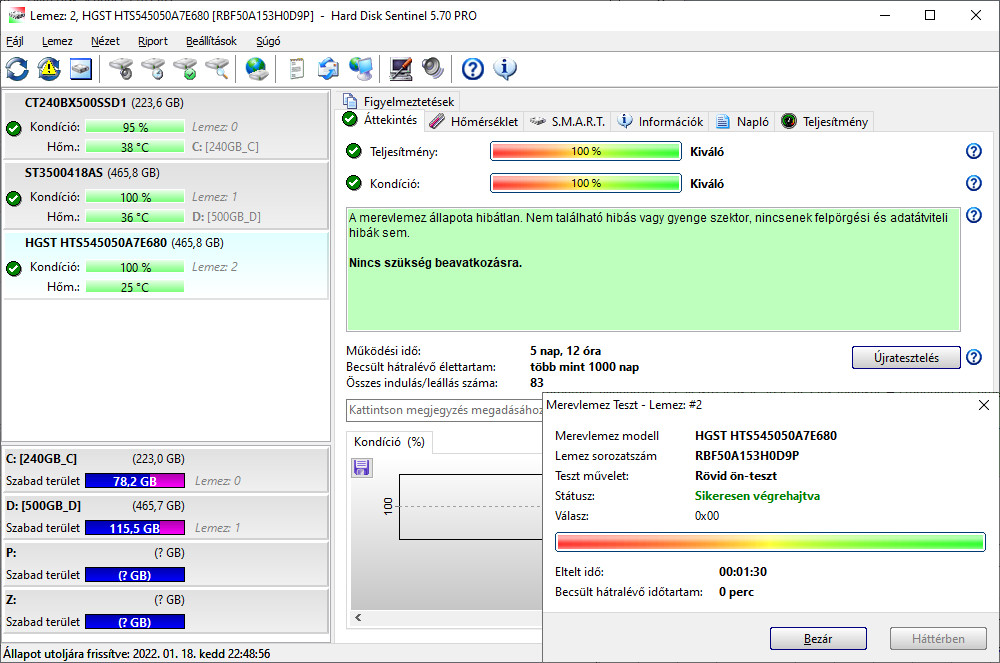Switch to the Információk tab
This screenshot has height=663, width=1000.
click(x=661, y=122)
